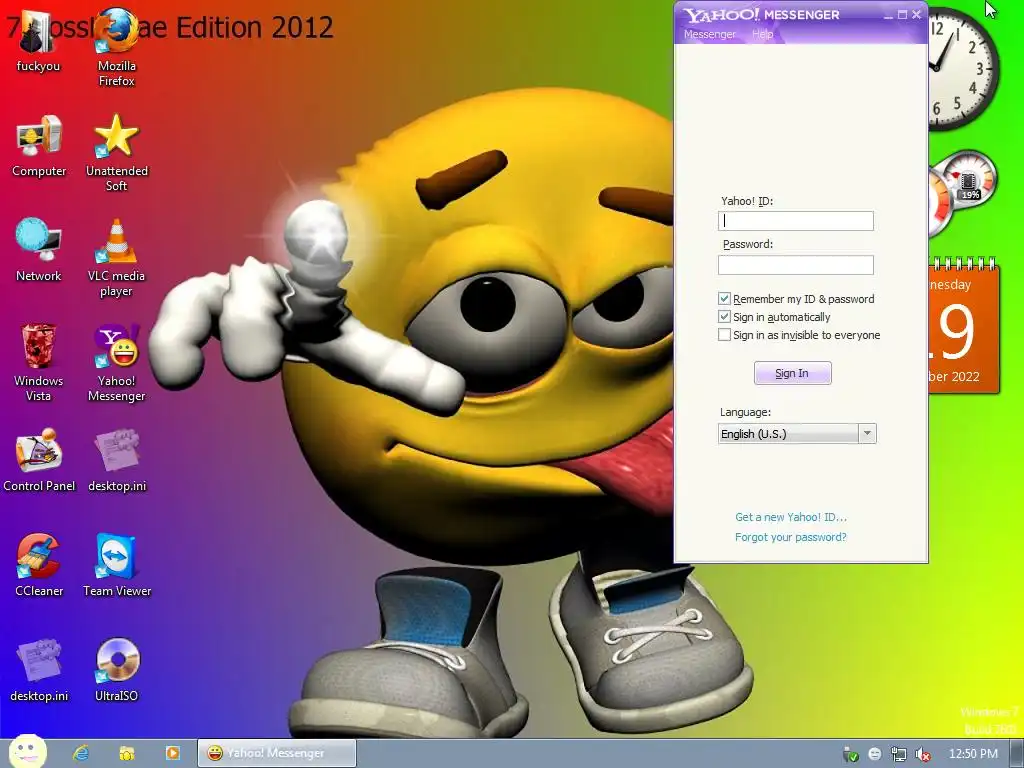1024x768 pixels.
Task: Open the Messenger menu
Action: tap(709, 34)
